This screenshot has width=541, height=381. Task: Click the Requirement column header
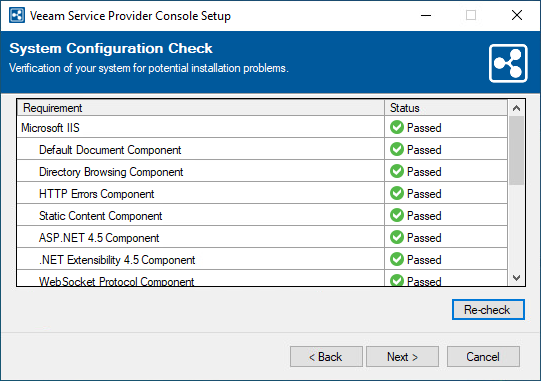click(200, 108)
